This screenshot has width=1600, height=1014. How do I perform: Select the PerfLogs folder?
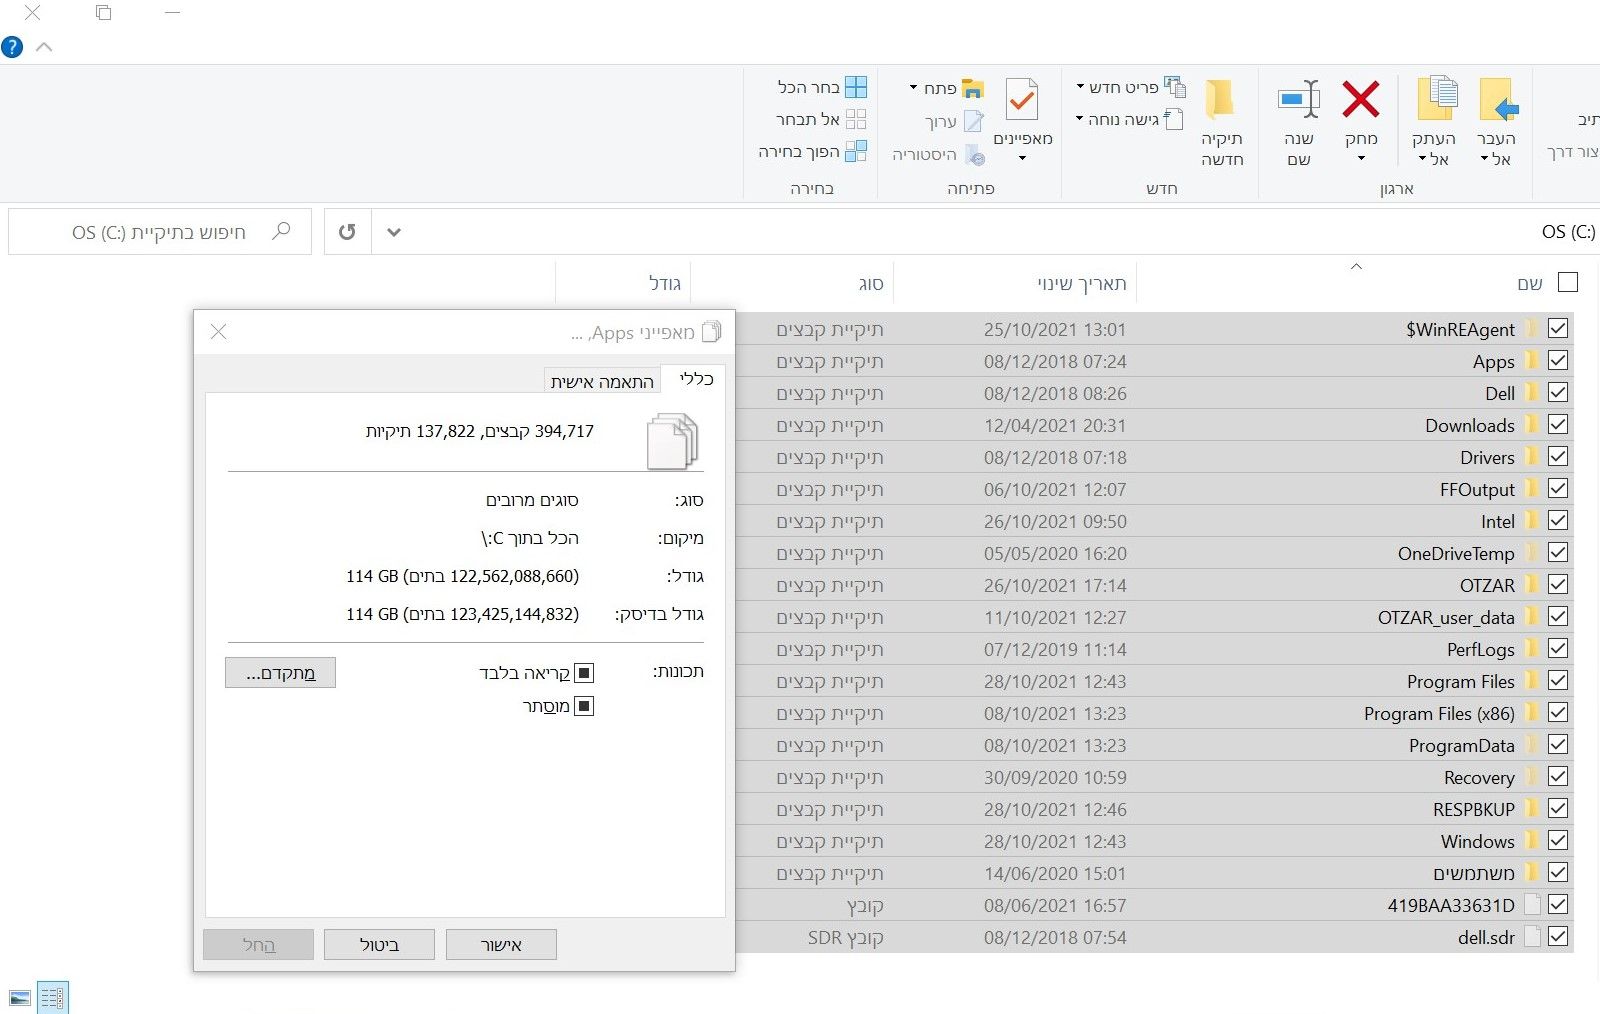pos(1154,649)
